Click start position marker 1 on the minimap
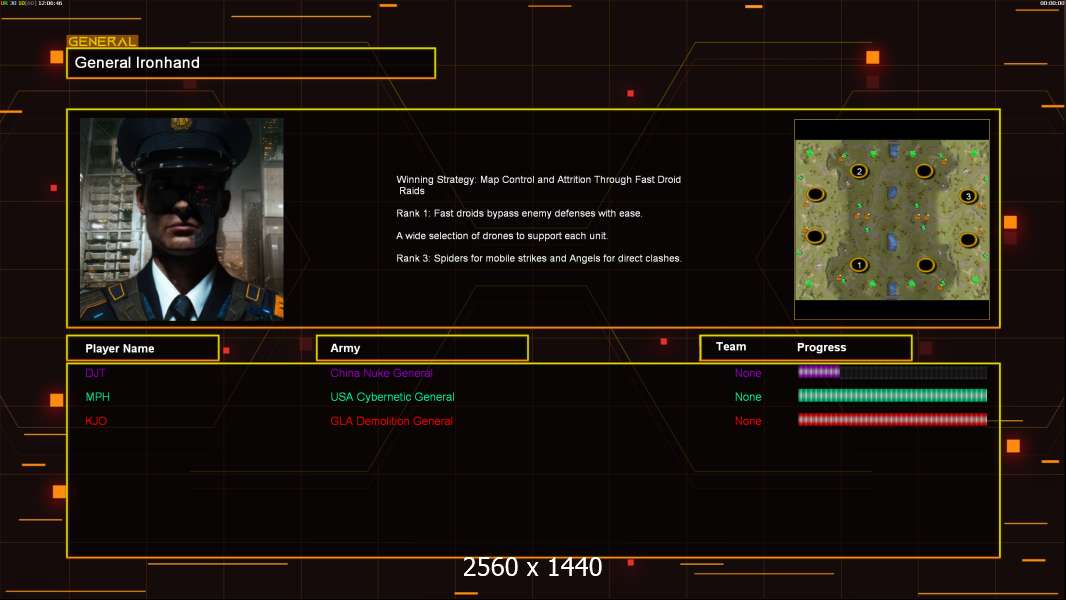 tap(859, 265)
